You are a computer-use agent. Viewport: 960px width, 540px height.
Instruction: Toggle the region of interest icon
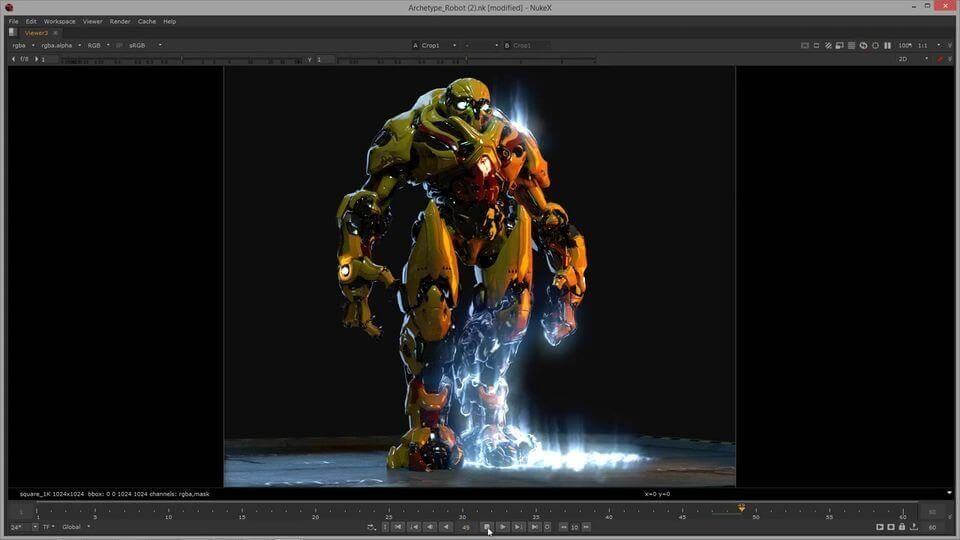(x=817, y=45)
